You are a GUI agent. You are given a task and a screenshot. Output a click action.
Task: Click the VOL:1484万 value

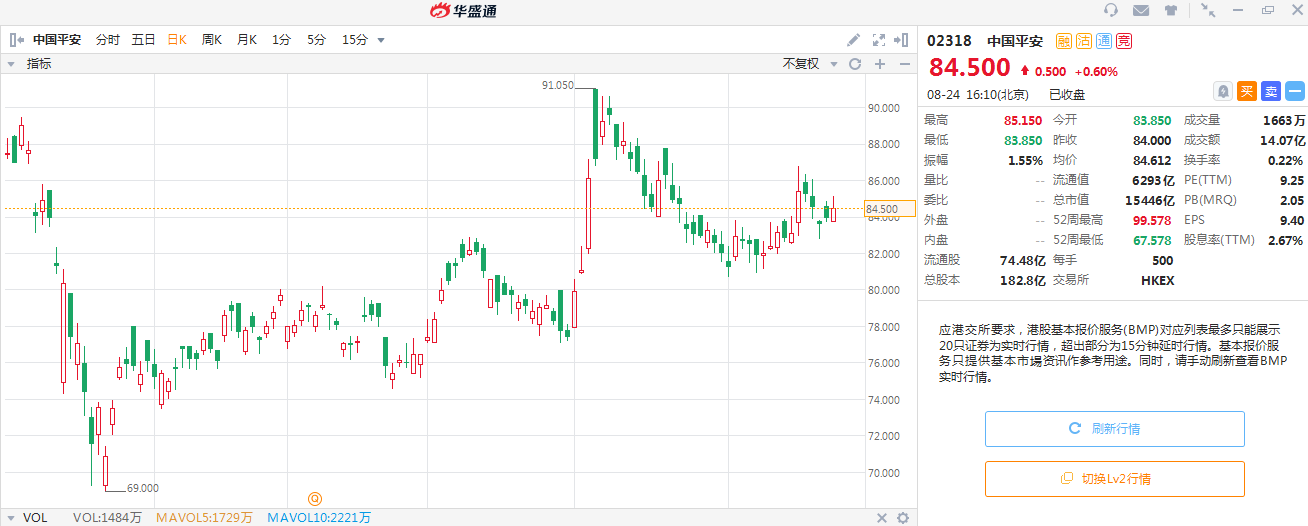107,517
